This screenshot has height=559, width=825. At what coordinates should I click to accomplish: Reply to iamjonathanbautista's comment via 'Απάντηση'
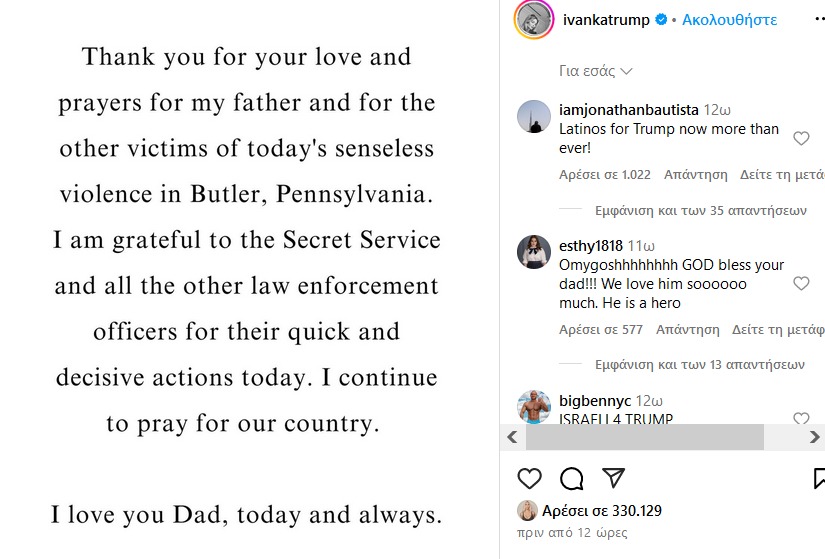pyautogui.click(x=695, y=174)
